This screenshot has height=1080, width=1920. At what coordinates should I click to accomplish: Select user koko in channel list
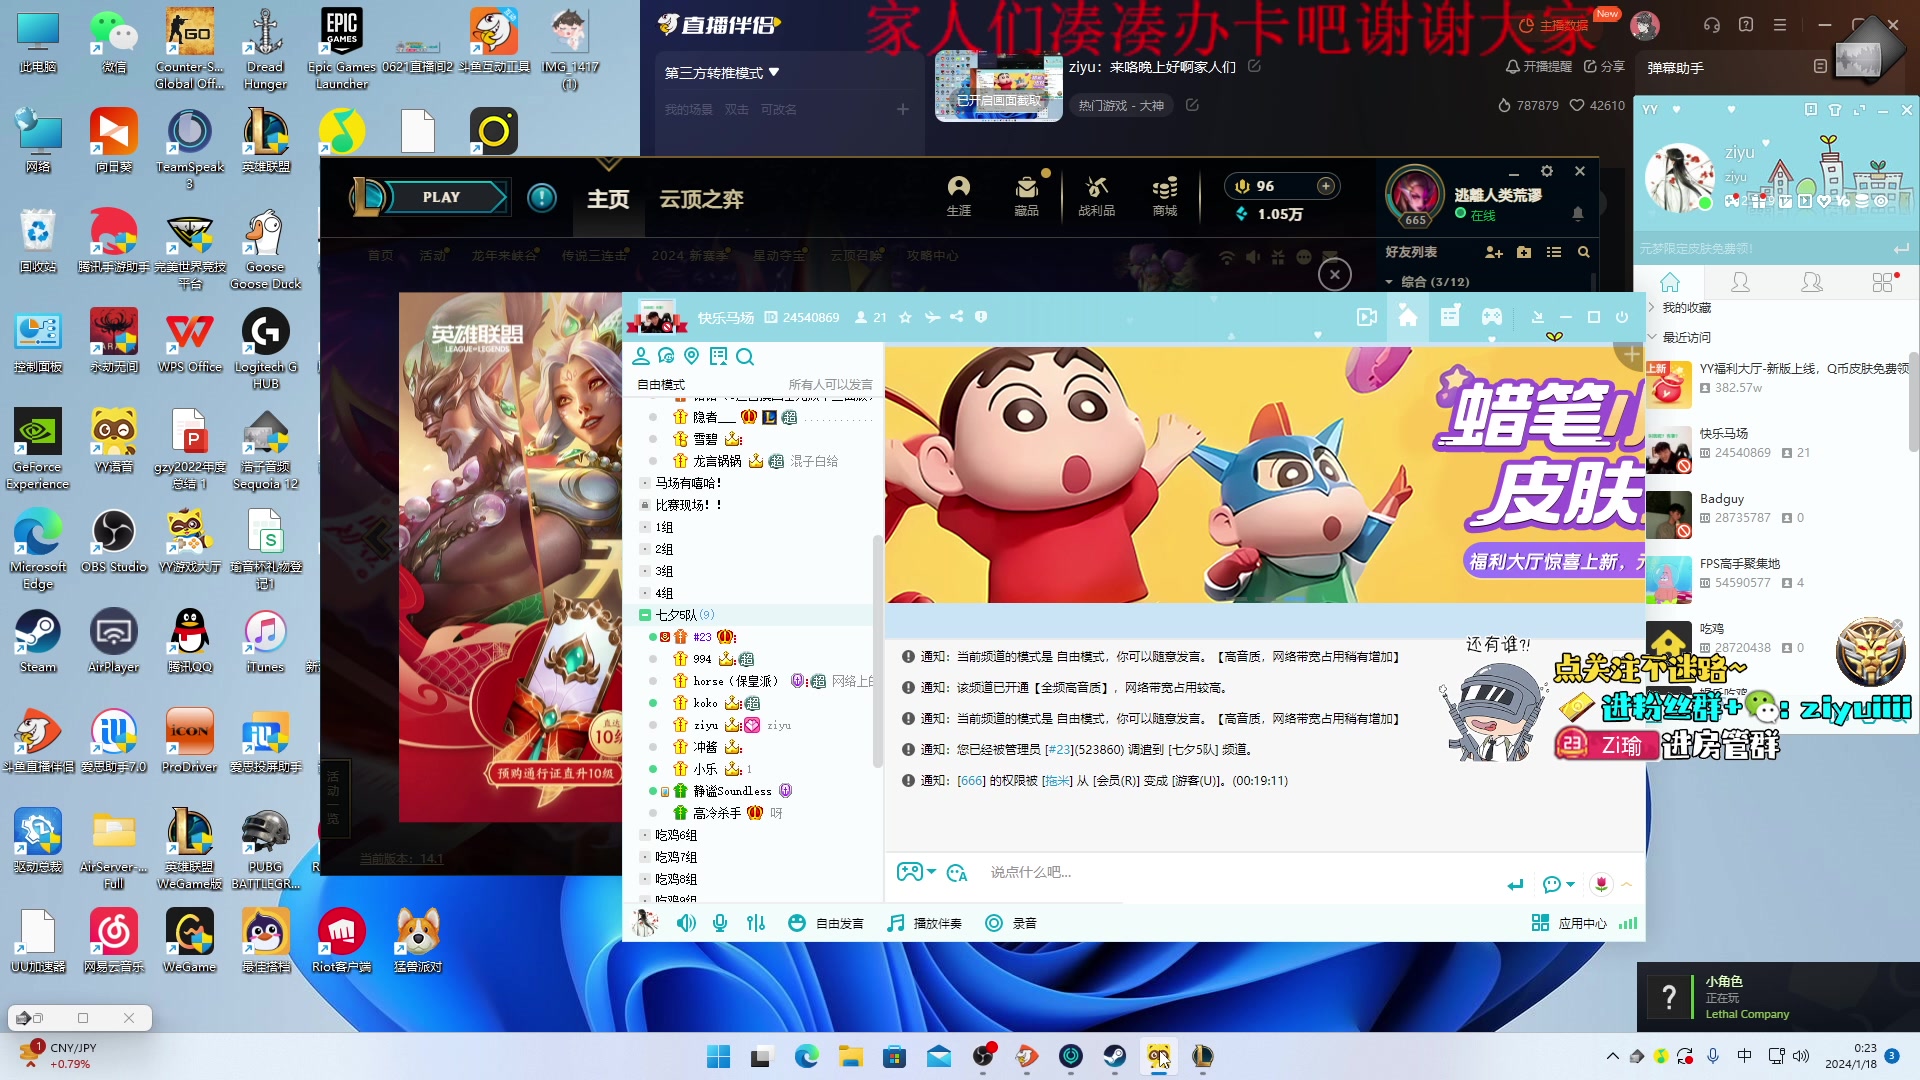point(705,703)
